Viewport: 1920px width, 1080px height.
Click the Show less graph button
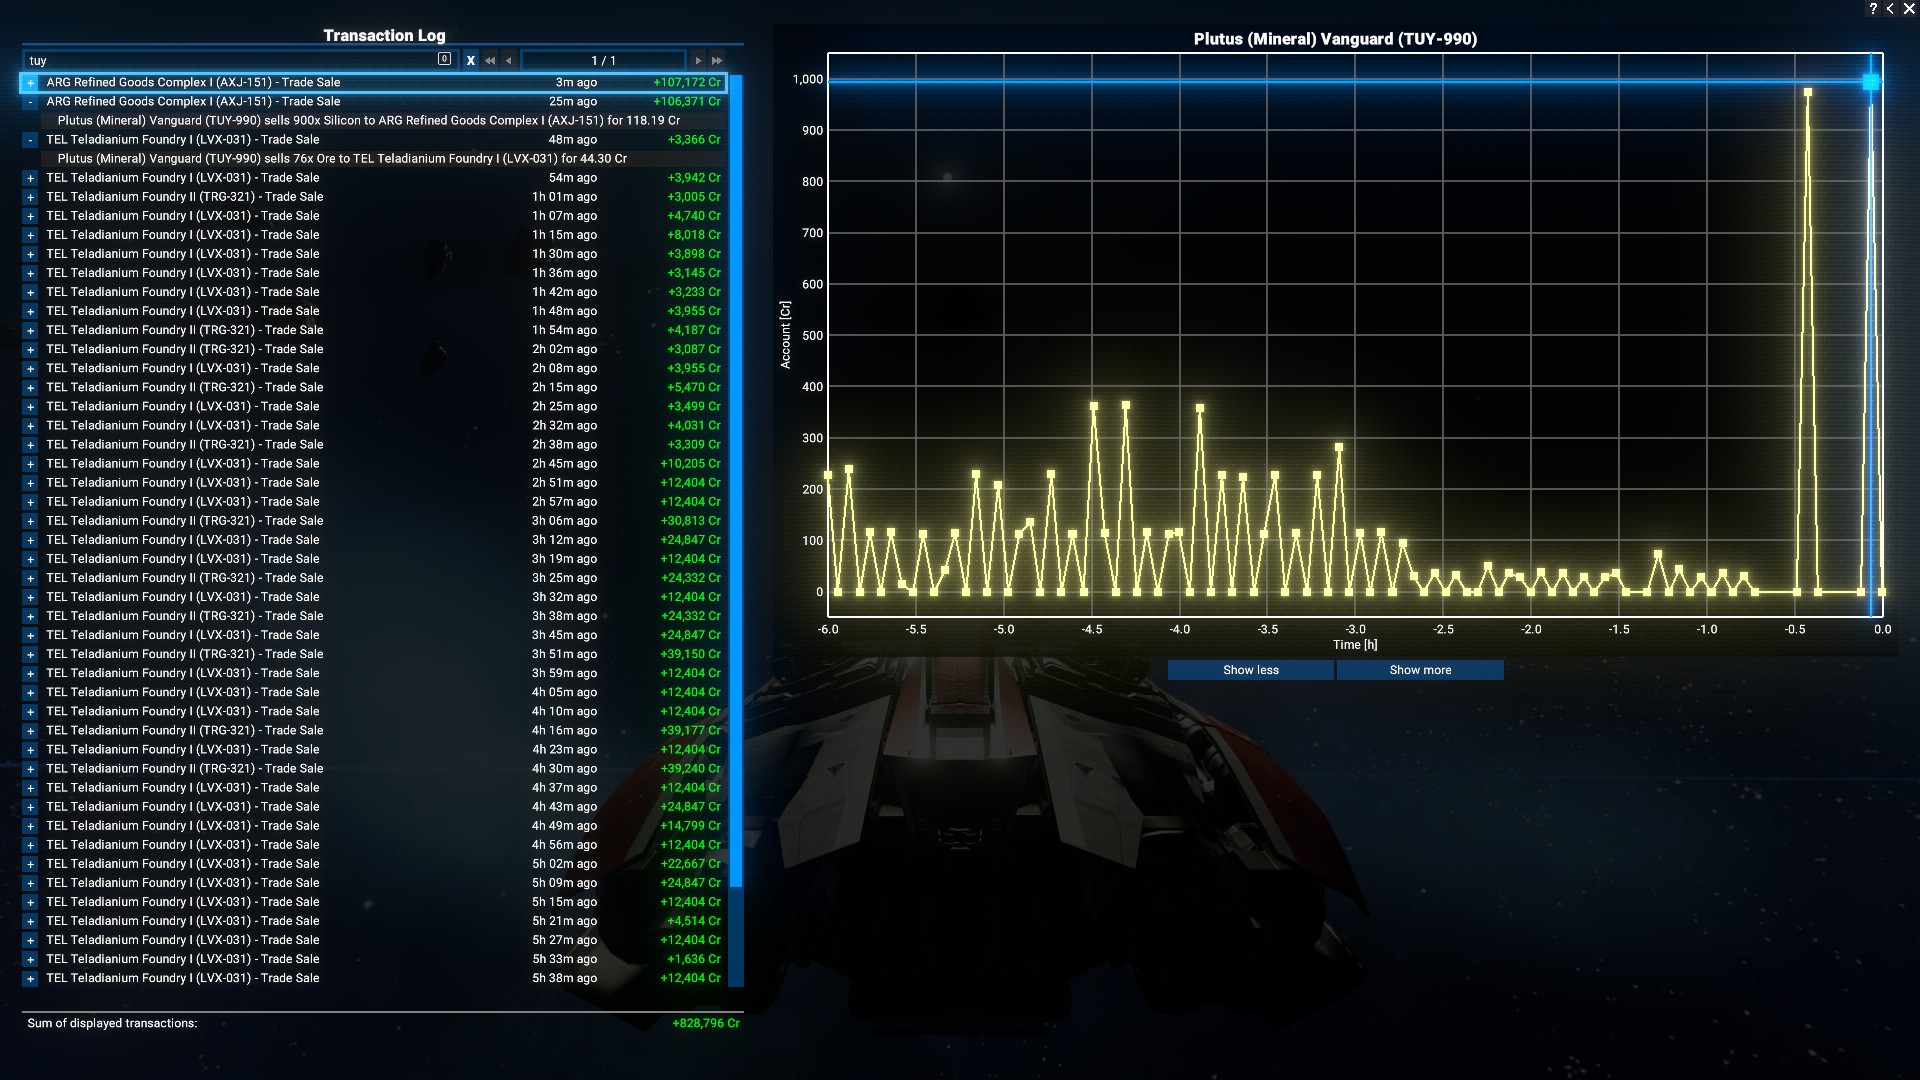[1250, 670]
